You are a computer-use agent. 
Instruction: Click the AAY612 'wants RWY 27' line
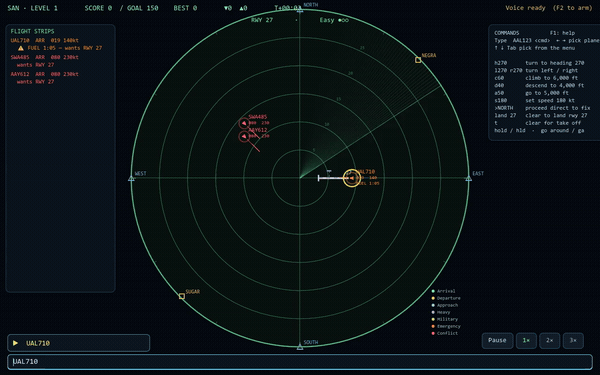coord(35,82)
